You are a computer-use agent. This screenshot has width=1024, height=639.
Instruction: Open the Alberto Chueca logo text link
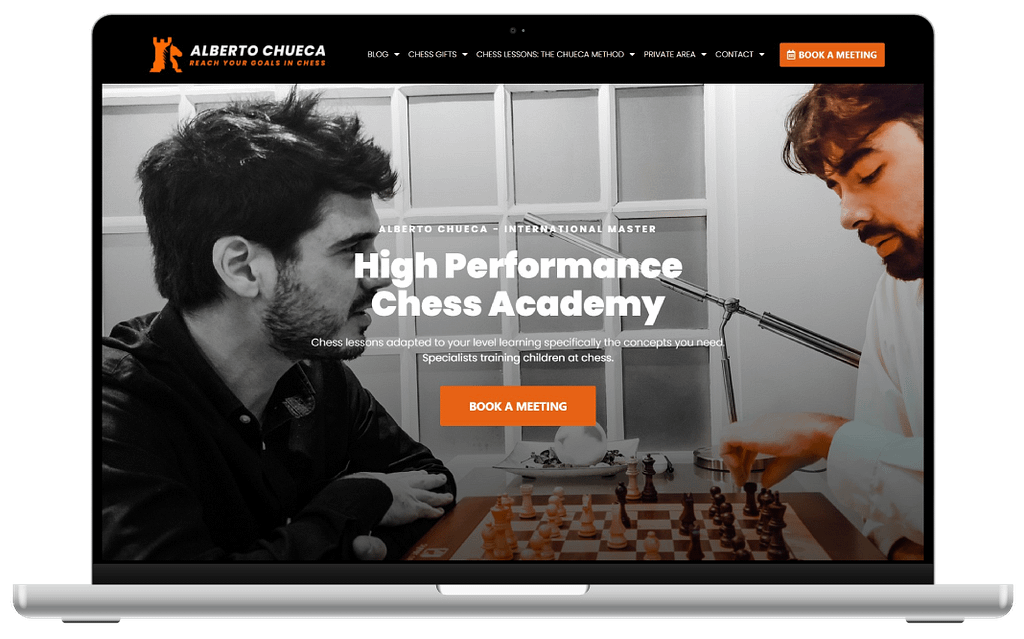coord(257,50)
